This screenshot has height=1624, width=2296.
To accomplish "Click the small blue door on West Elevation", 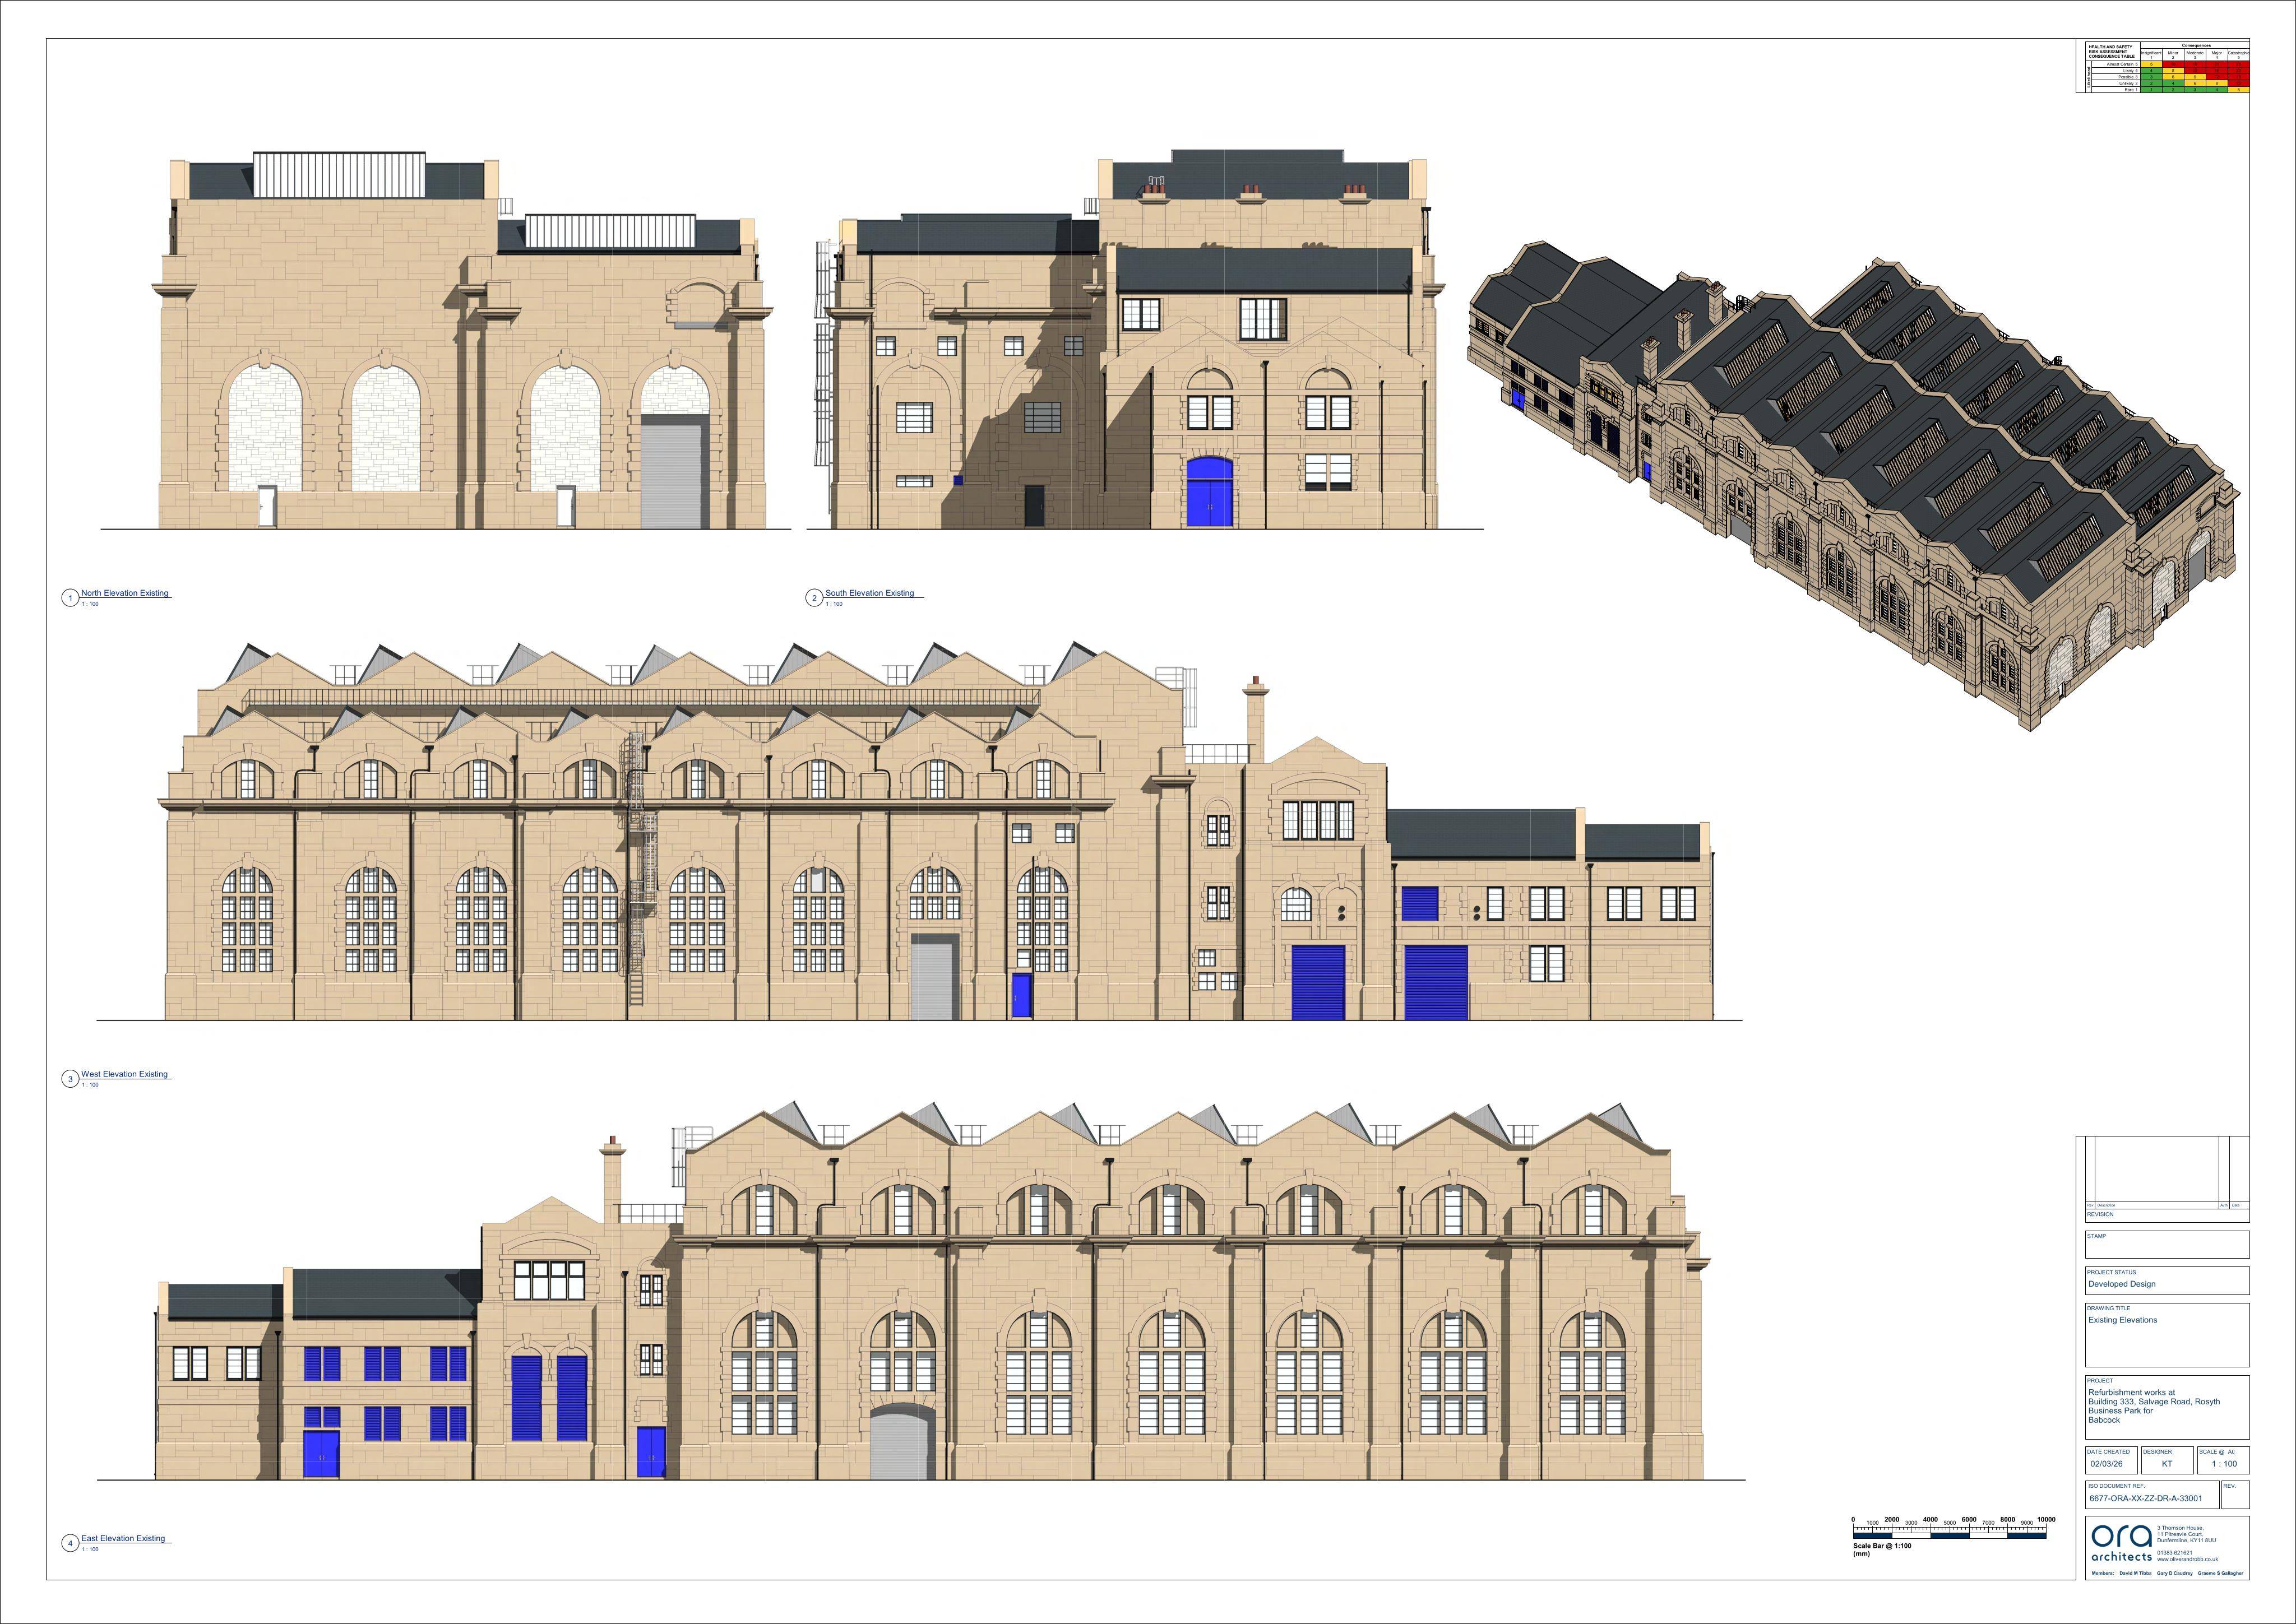I will pos(1020,996).
